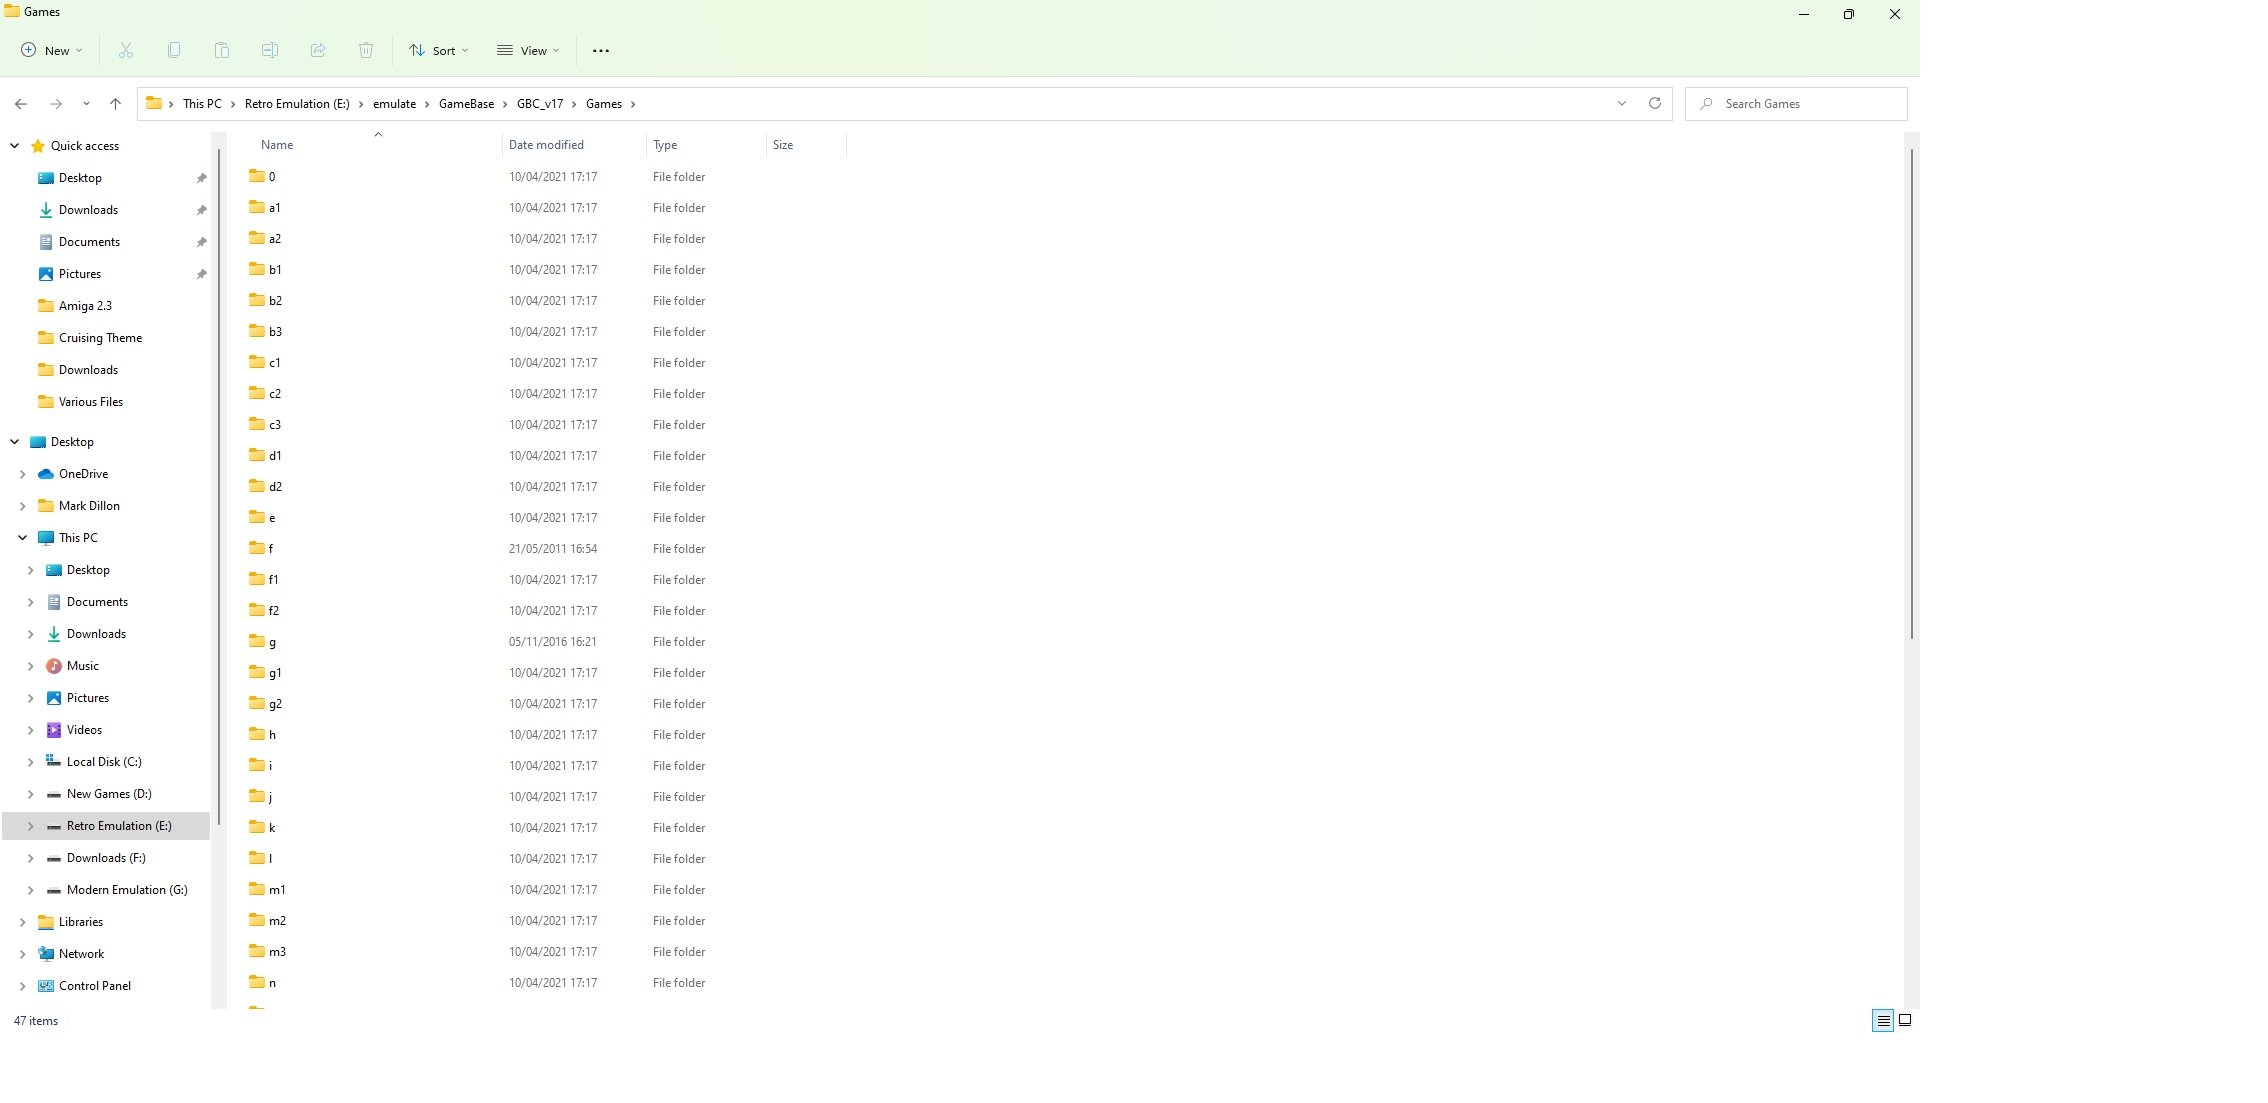The height and width of the screenshot is (1103, 2268).
Task: Open Network in navigation pane
Action: (81, 954)
